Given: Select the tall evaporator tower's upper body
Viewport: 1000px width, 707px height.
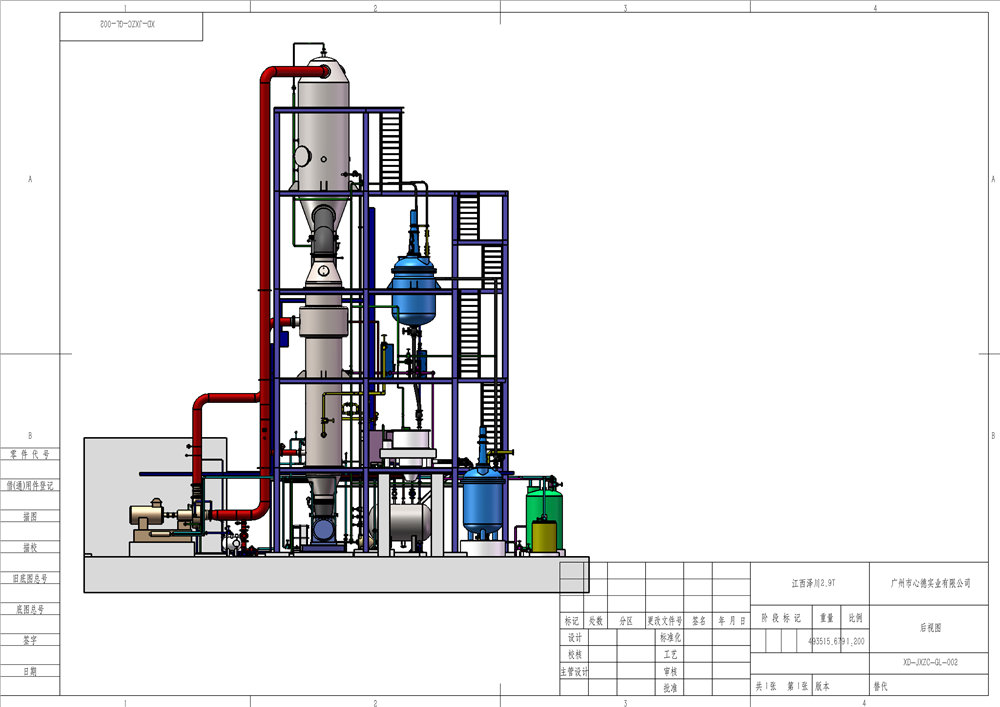Looking at the screenshot, I should click(324, 125).
